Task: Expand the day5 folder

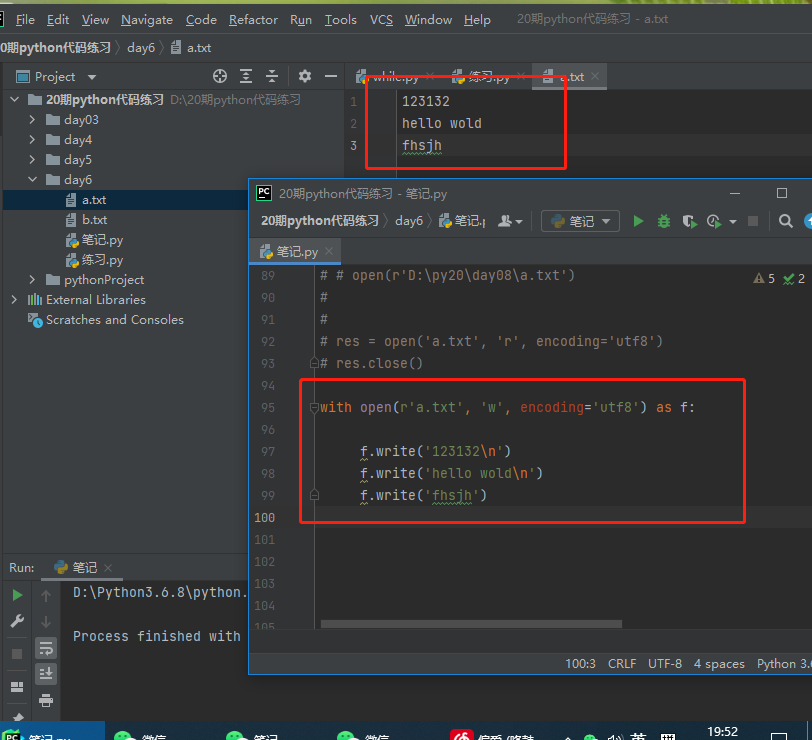Action: [x=32, y=159]
